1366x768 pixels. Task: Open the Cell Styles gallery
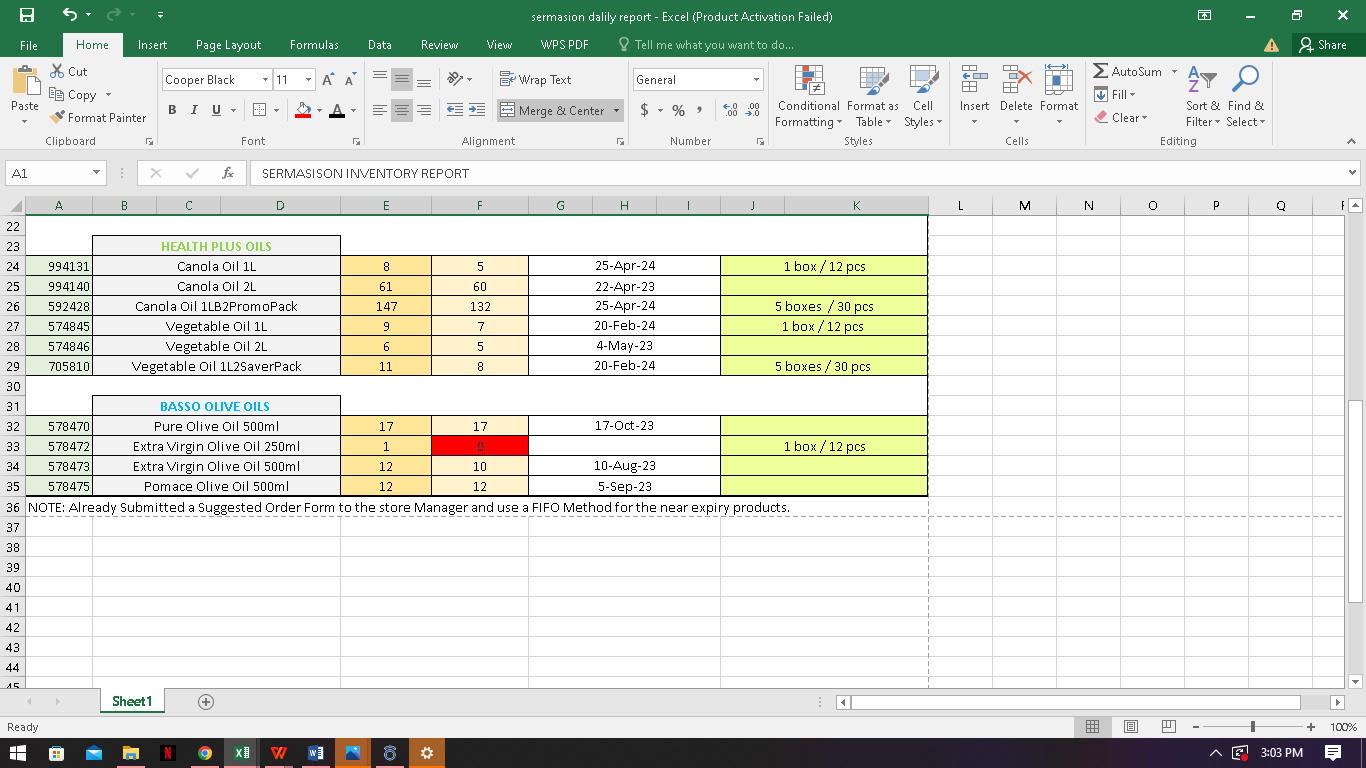click(x=923, y=97)
